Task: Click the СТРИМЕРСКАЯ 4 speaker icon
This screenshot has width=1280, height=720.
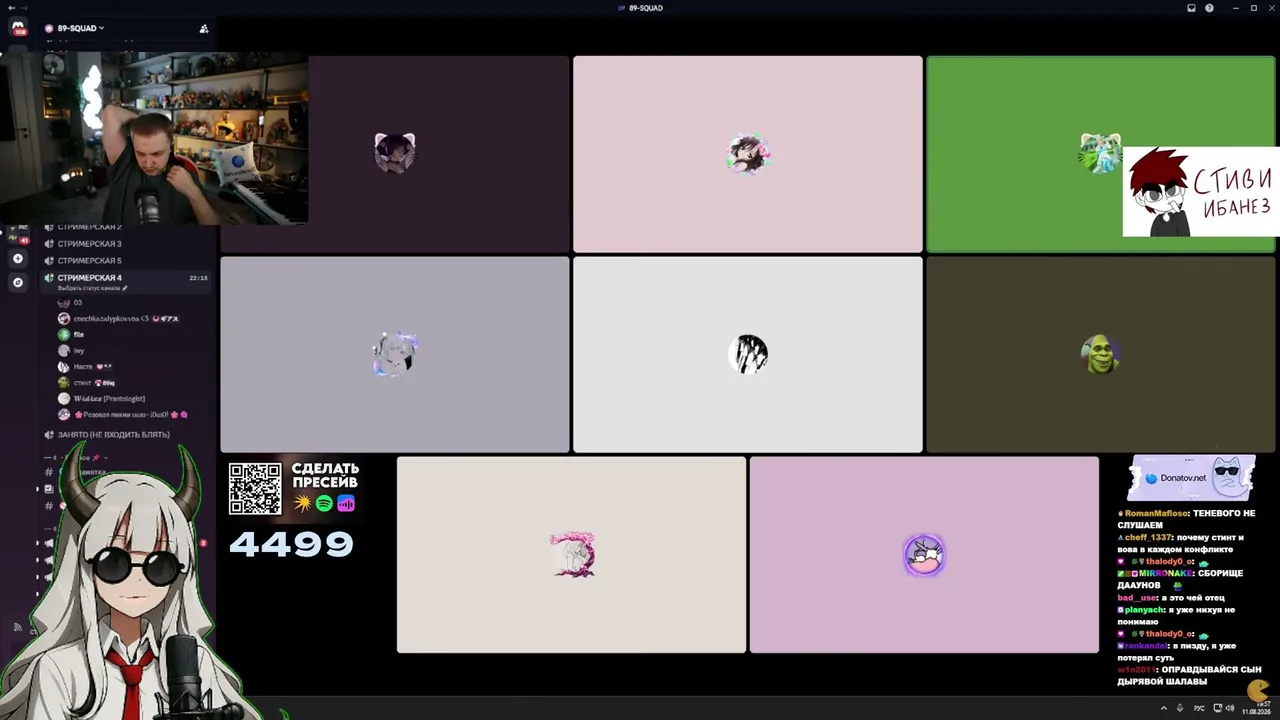Action: 49,278
